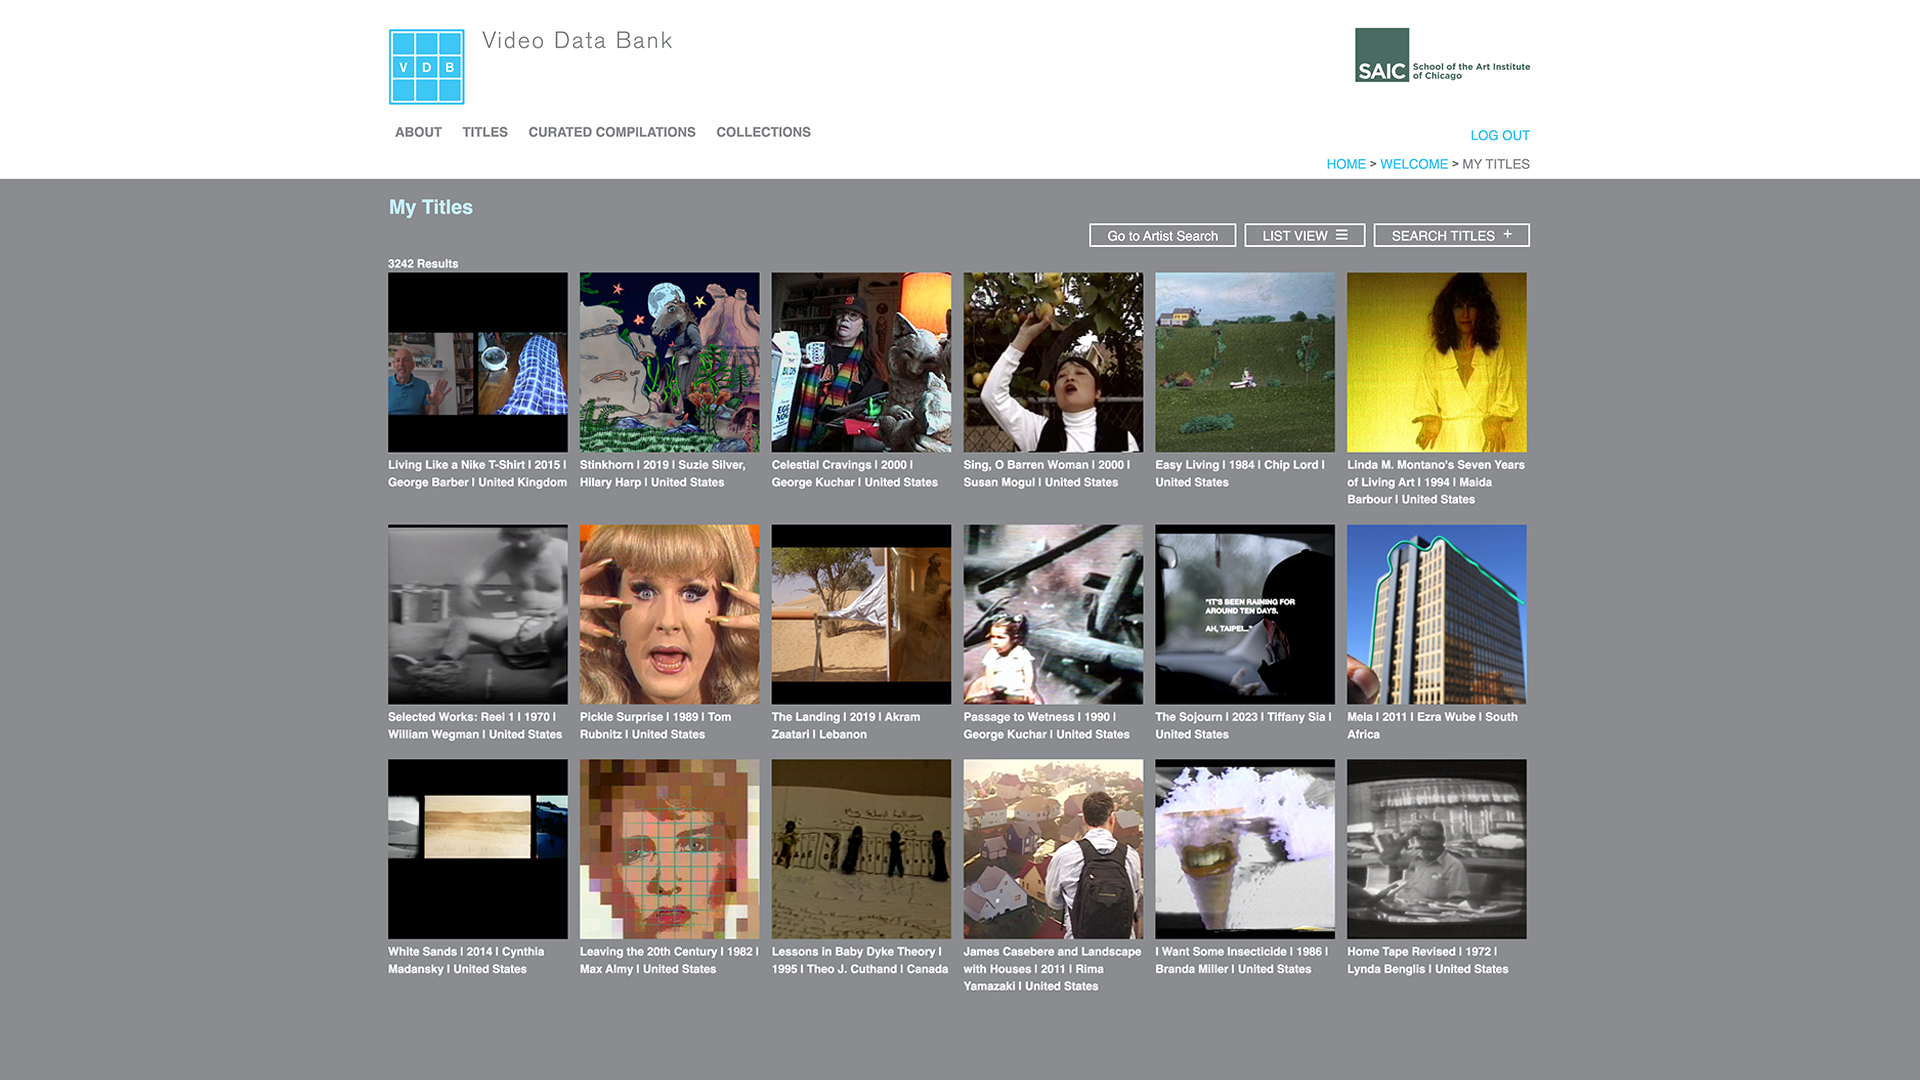Open CURATED COMPILATIONS menu
Screen dimensions: 1920x1080
612,132
